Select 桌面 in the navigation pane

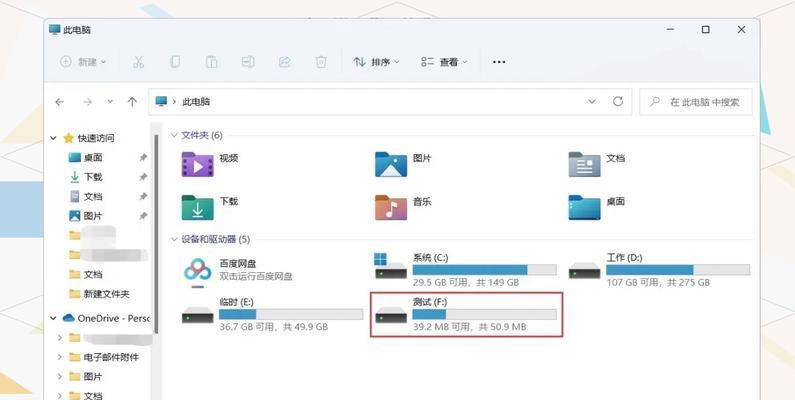tap(92, 158)
